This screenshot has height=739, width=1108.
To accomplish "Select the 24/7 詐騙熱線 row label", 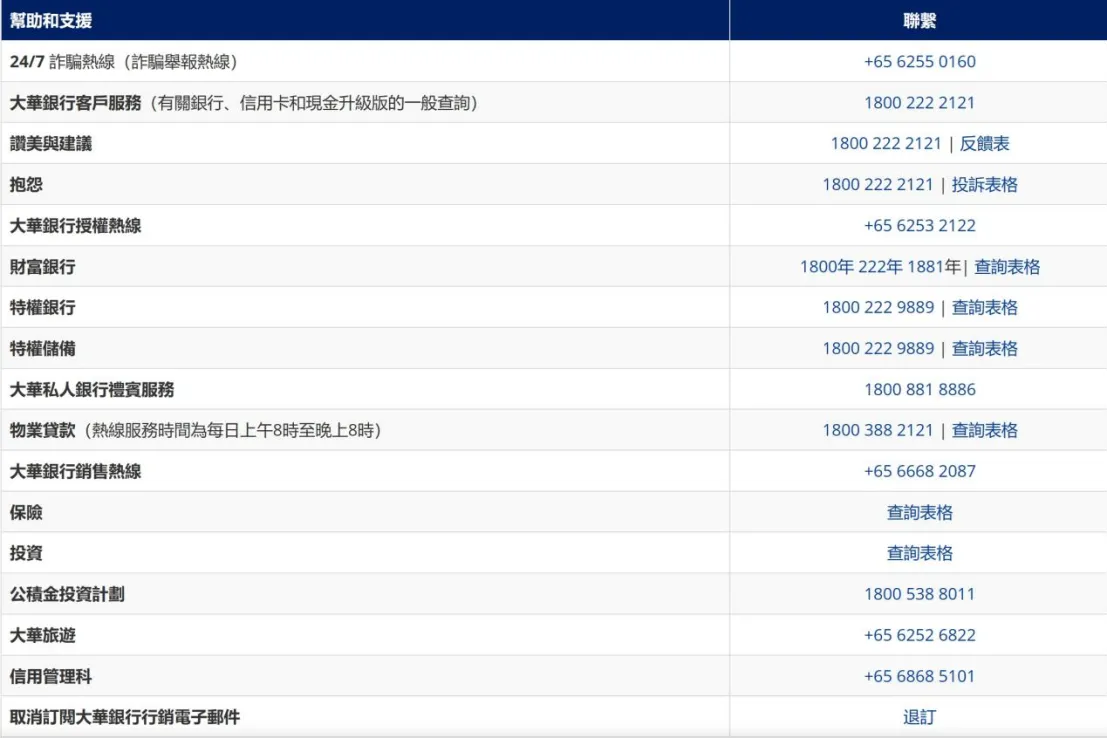I will click(x=124, y=61).
